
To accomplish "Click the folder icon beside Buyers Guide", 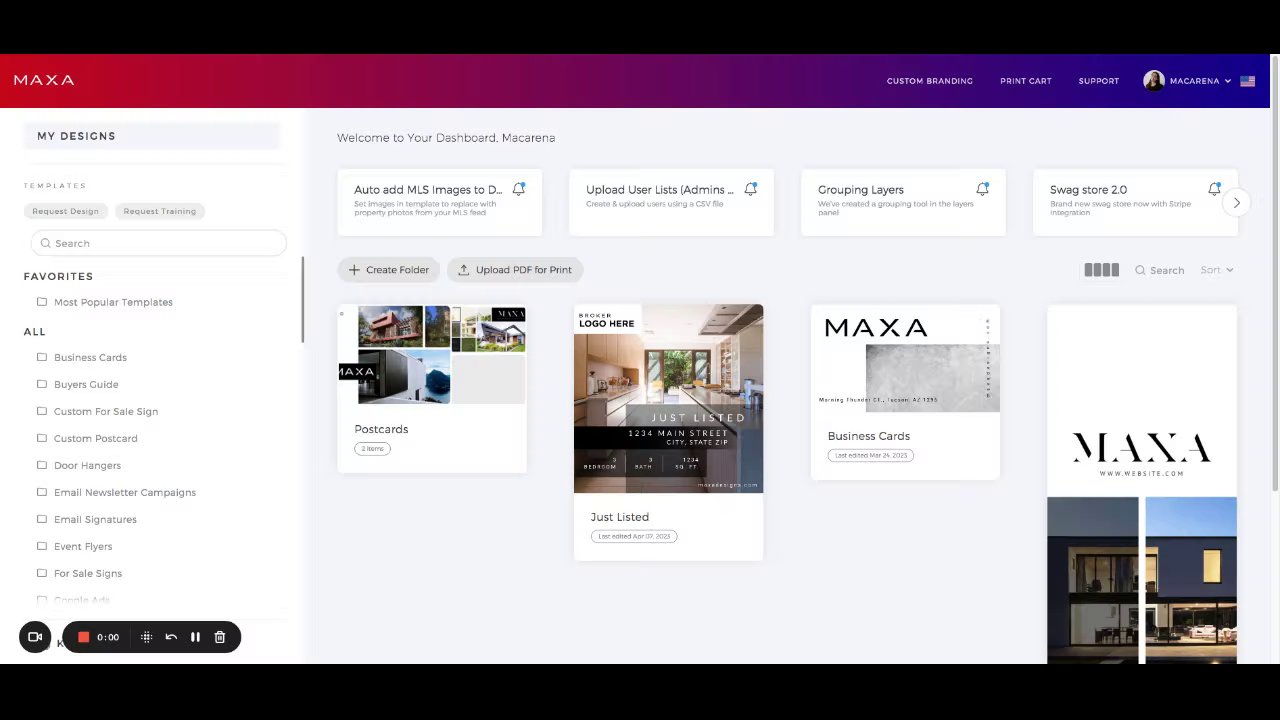I will tap(42, 384).
